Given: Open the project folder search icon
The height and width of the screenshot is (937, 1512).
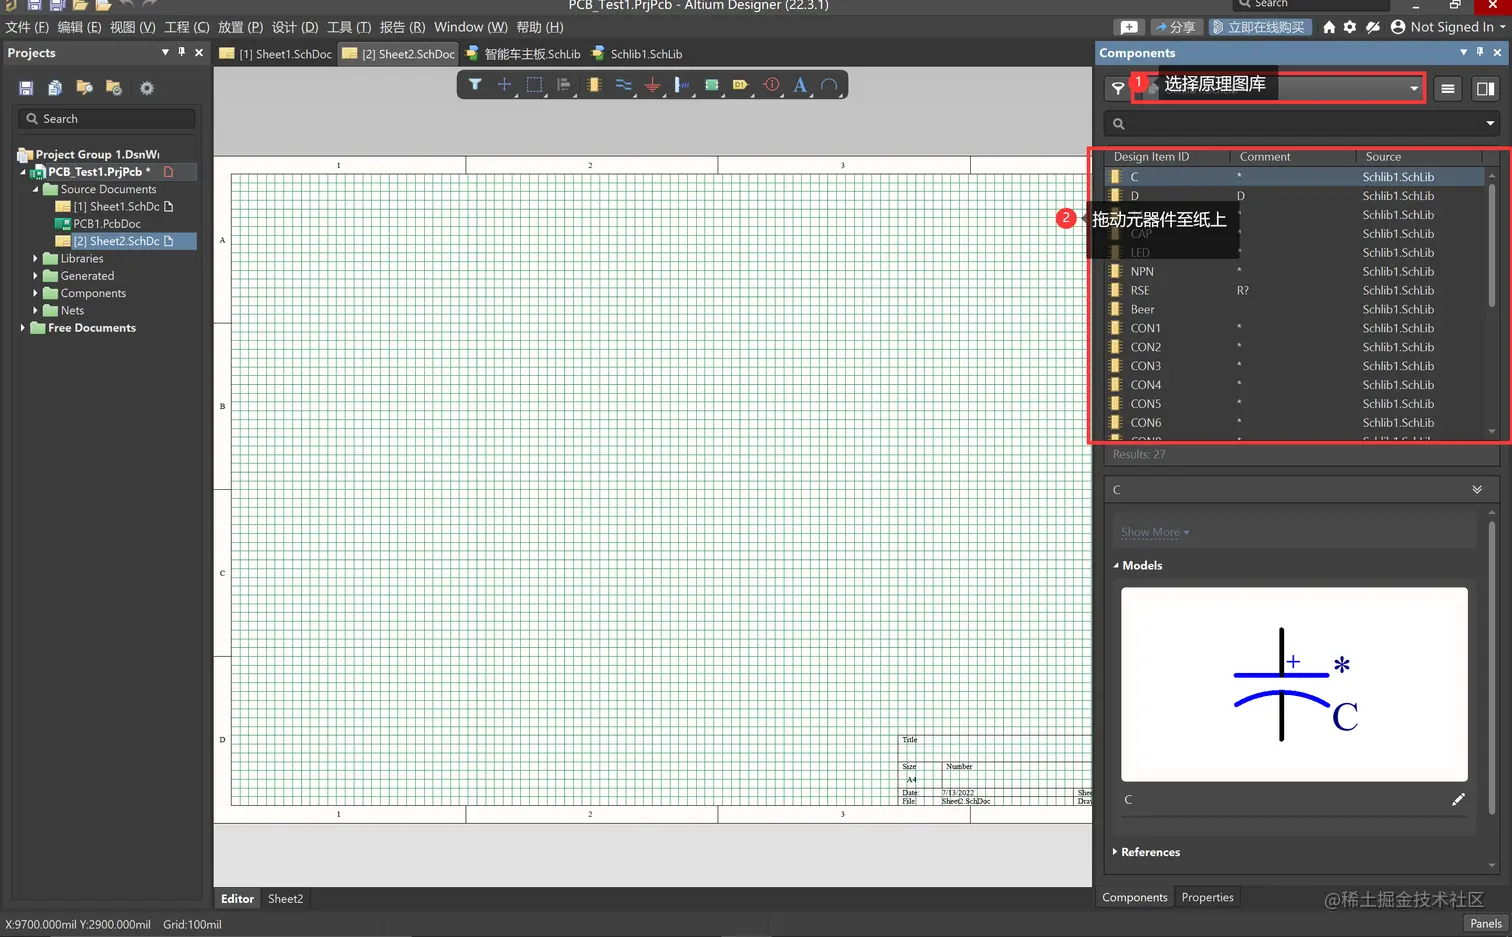Looking at the screenshot, I should tap(84, 88).
